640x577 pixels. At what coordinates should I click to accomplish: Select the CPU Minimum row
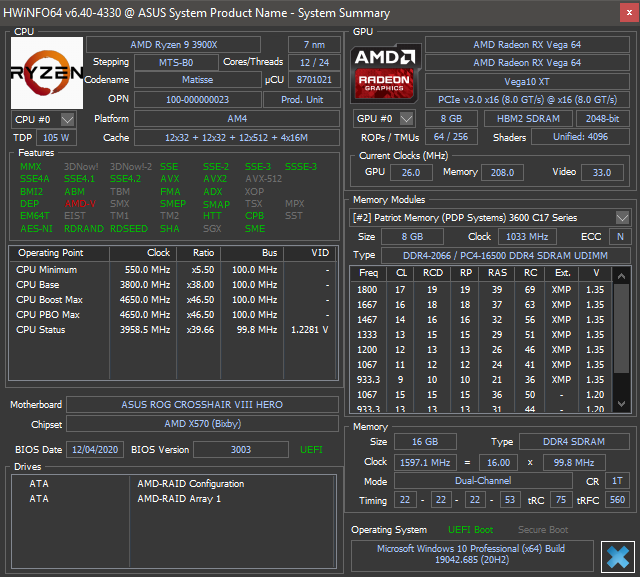click(x=173, y=270)
